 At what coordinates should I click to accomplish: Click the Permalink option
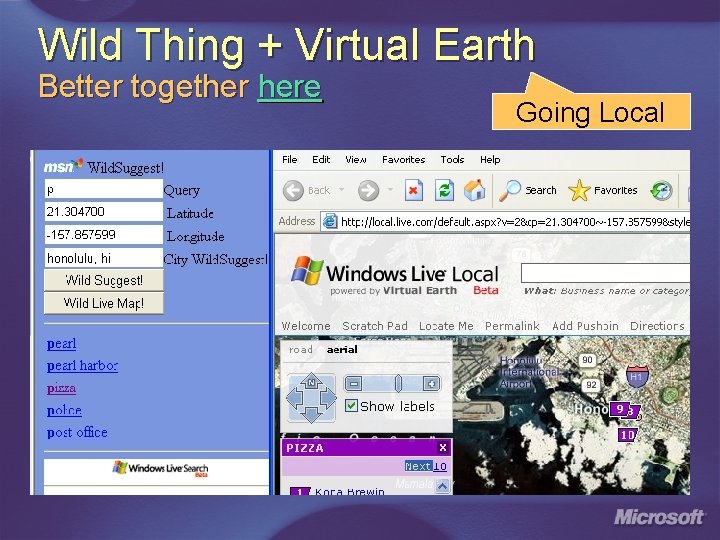click(512, 326)
